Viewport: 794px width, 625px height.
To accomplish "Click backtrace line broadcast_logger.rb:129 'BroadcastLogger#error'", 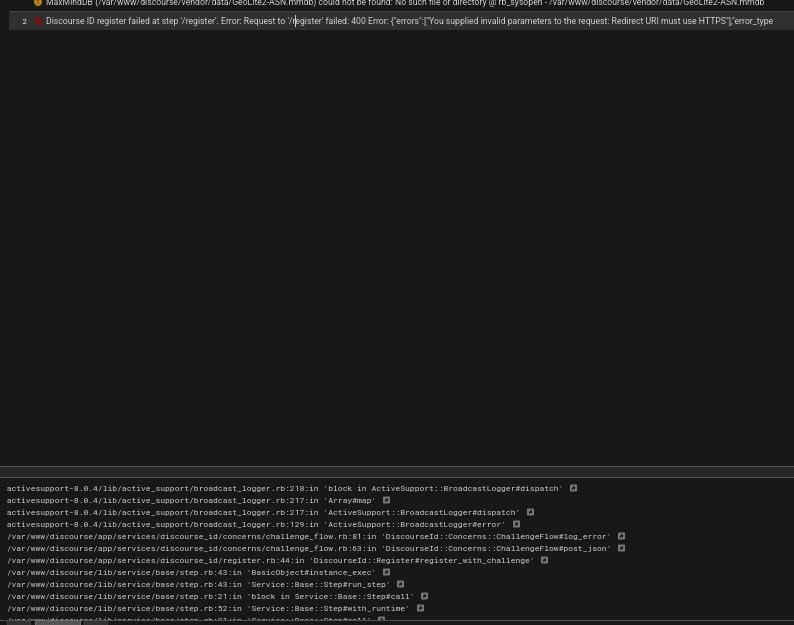I will pyautogui.click(x=256, y=525).
